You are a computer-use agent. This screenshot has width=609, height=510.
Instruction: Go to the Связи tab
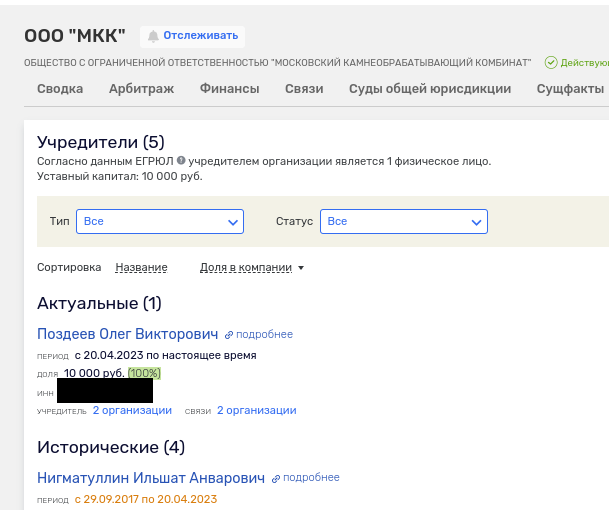[304, 89]
